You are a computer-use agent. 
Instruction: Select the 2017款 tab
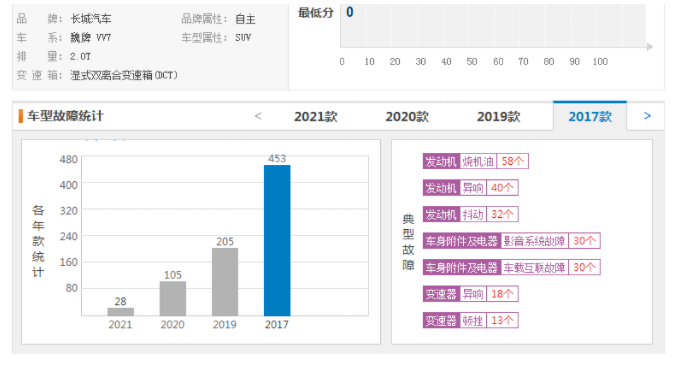[x=590, y=116]
